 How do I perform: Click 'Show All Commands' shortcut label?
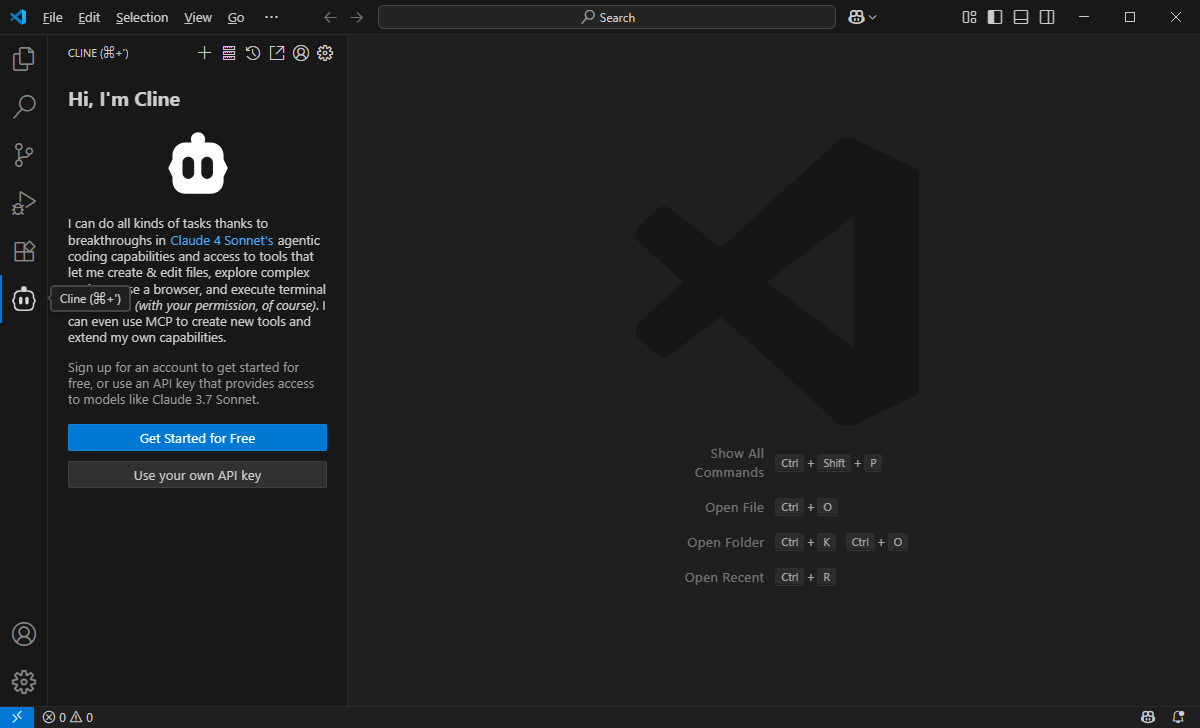[x=729, y=463]
